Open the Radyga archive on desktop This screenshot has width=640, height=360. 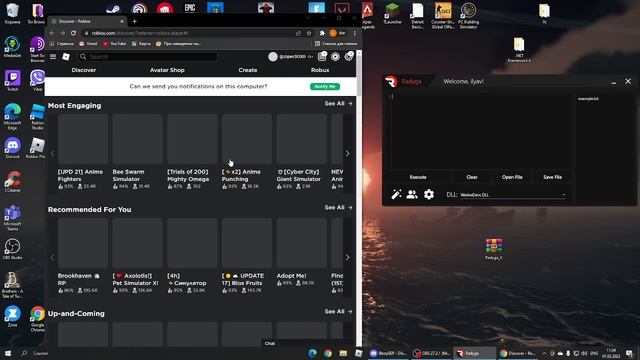[x=494, y=249]
